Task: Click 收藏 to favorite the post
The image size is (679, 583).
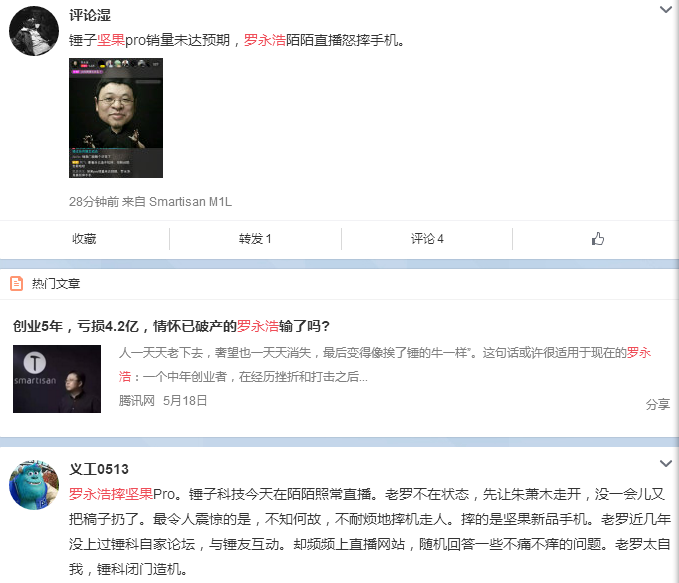Action: click(84, 239)
